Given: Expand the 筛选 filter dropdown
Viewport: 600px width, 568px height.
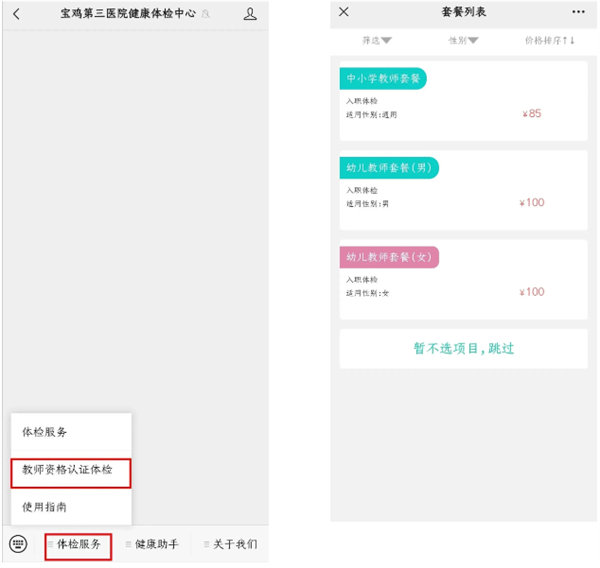Looking at the screenshot, I should [x=376, y=41].
